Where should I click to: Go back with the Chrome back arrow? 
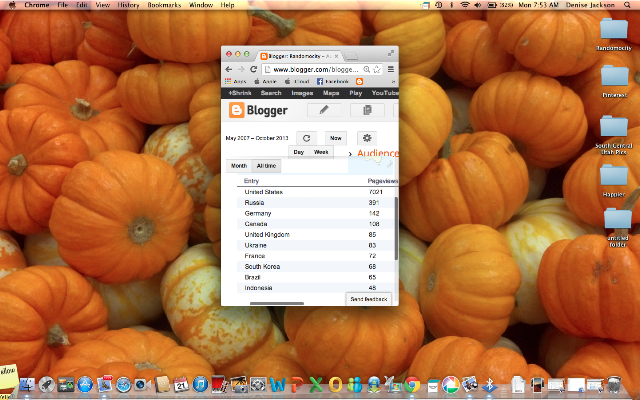(229, 69)
